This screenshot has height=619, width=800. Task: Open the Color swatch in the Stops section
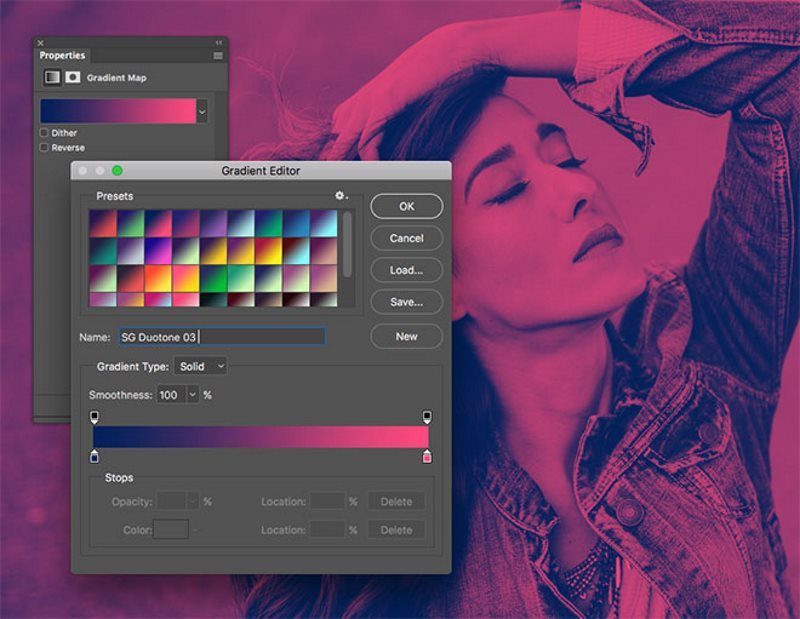coord(172,530)
